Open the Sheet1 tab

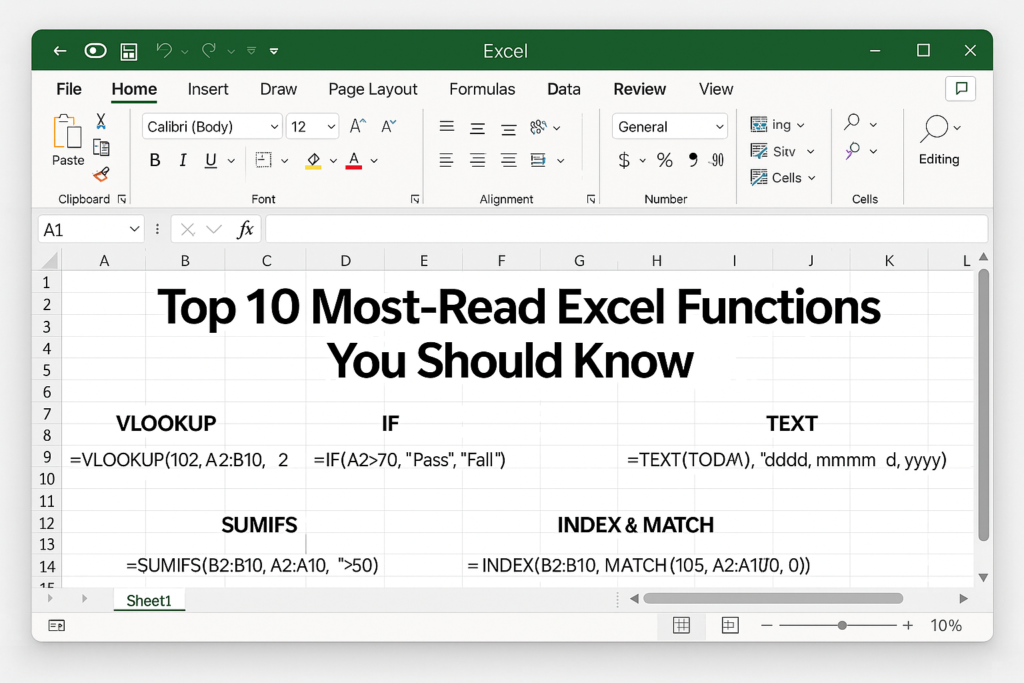[149, 600]
